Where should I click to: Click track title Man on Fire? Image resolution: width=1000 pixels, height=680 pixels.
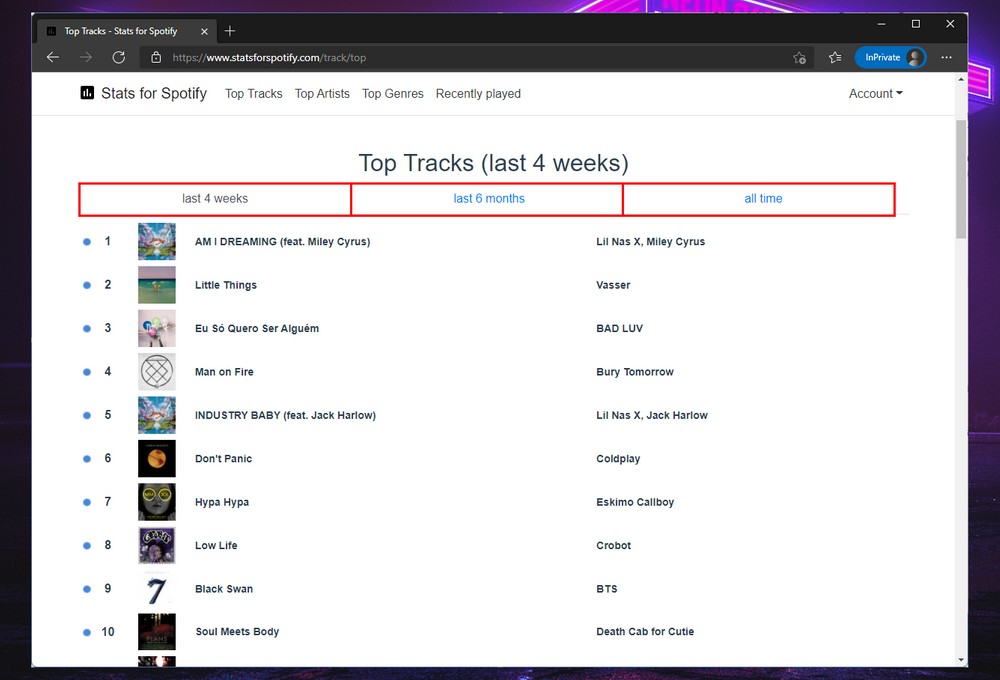click(224, 372)
